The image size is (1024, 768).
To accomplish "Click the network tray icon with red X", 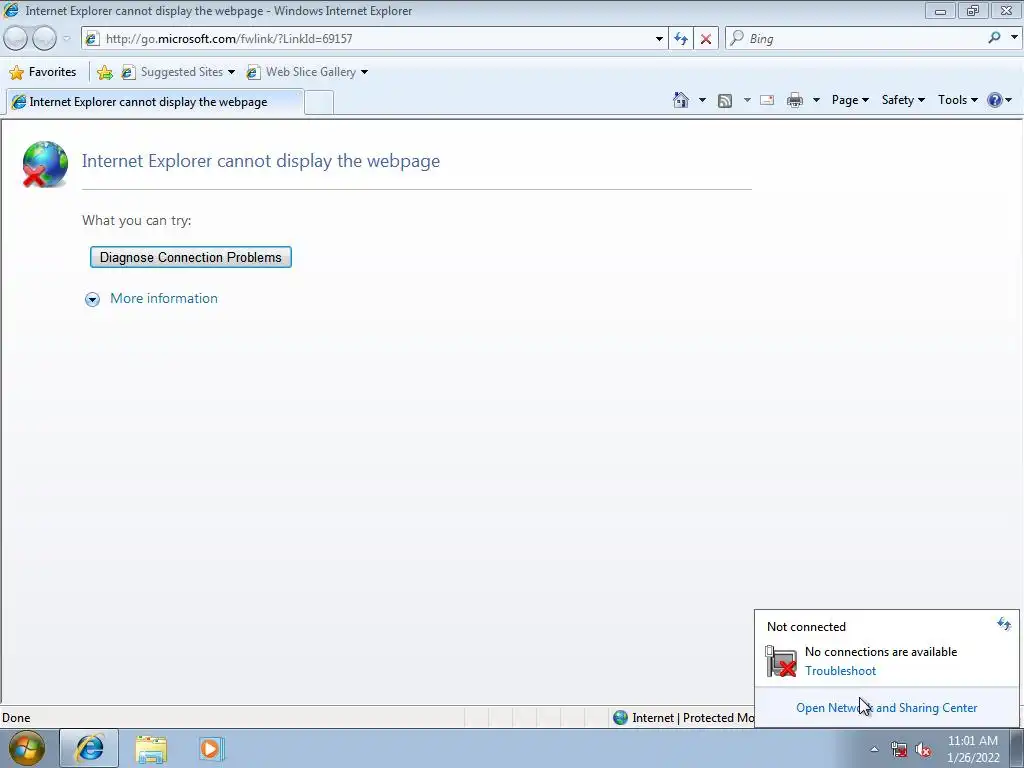I will (899, 749).
